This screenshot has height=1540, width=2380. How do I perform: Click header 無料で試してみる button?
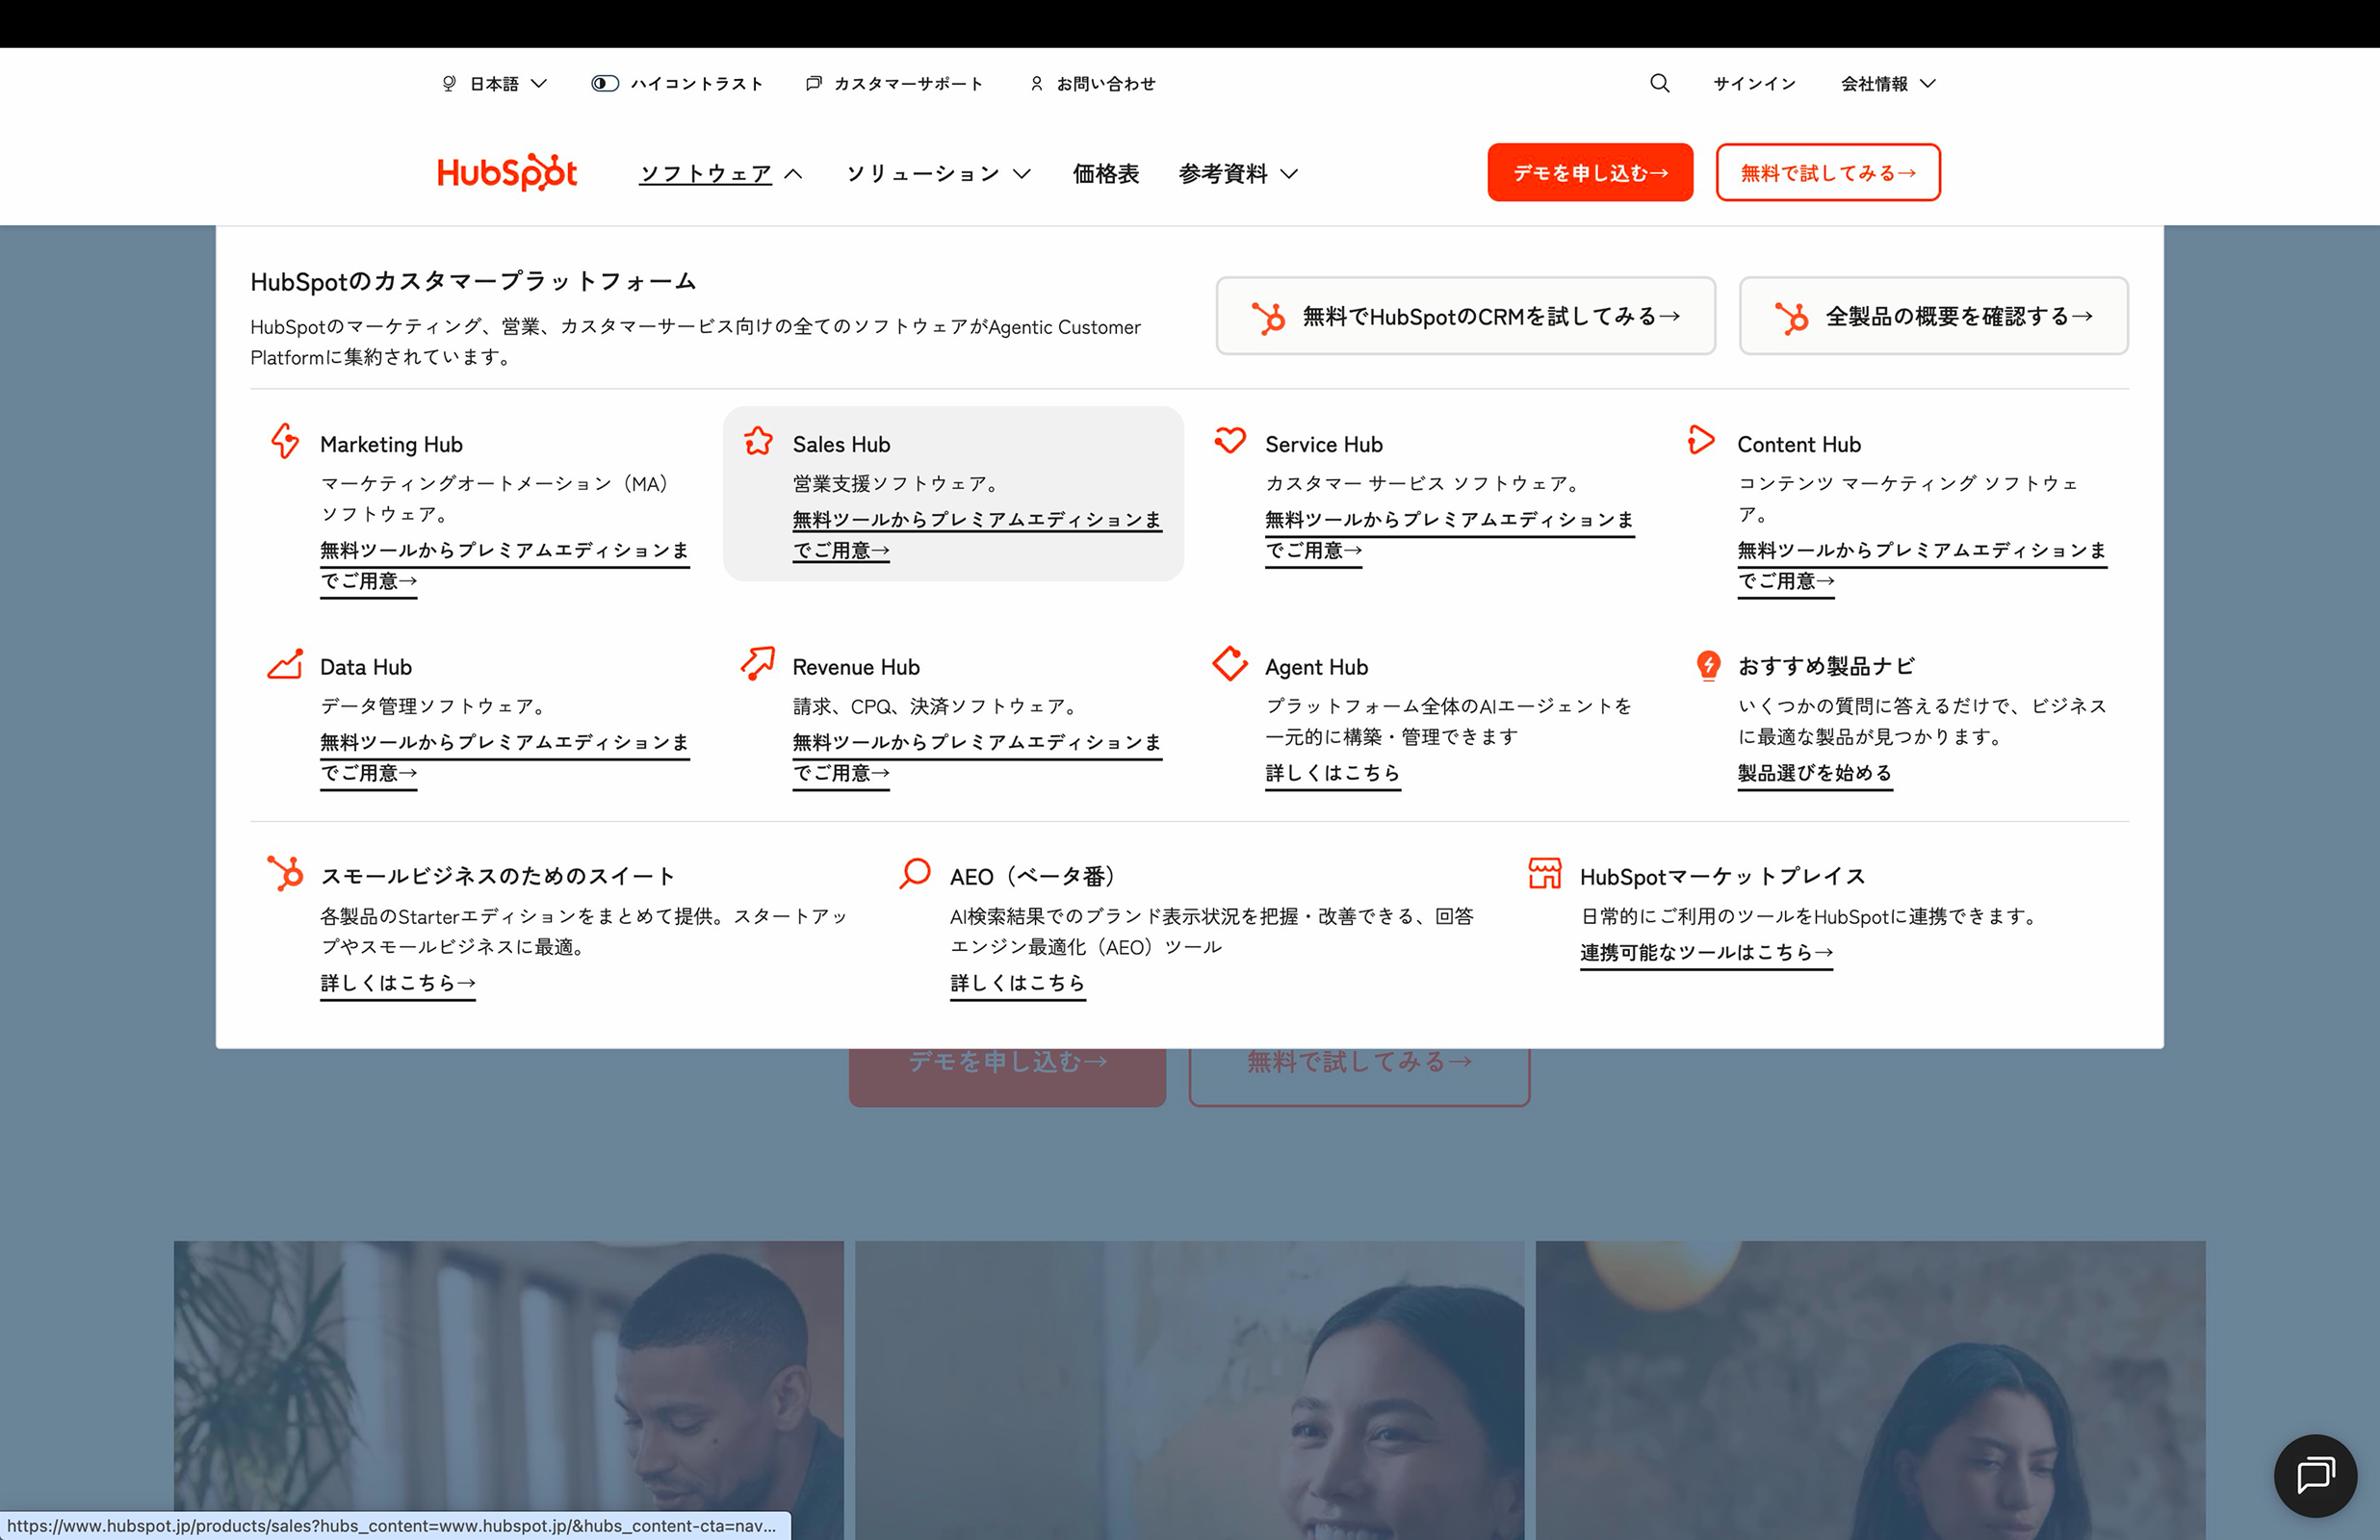tap(1828, 172)
